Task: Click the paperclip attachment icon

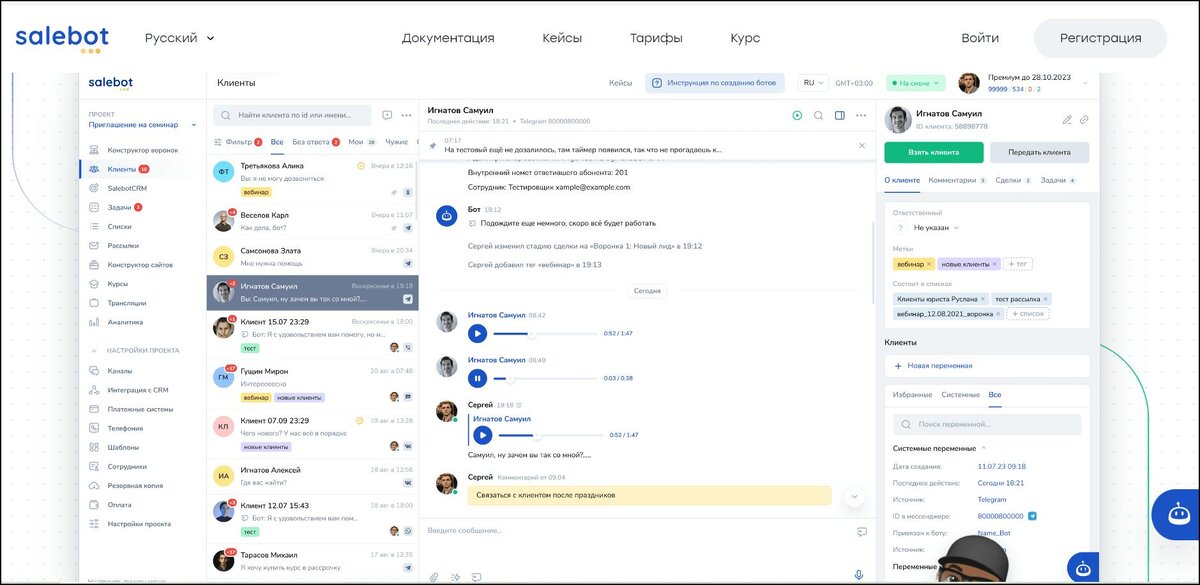Action: pyautogui.click(x=435, y=576)
